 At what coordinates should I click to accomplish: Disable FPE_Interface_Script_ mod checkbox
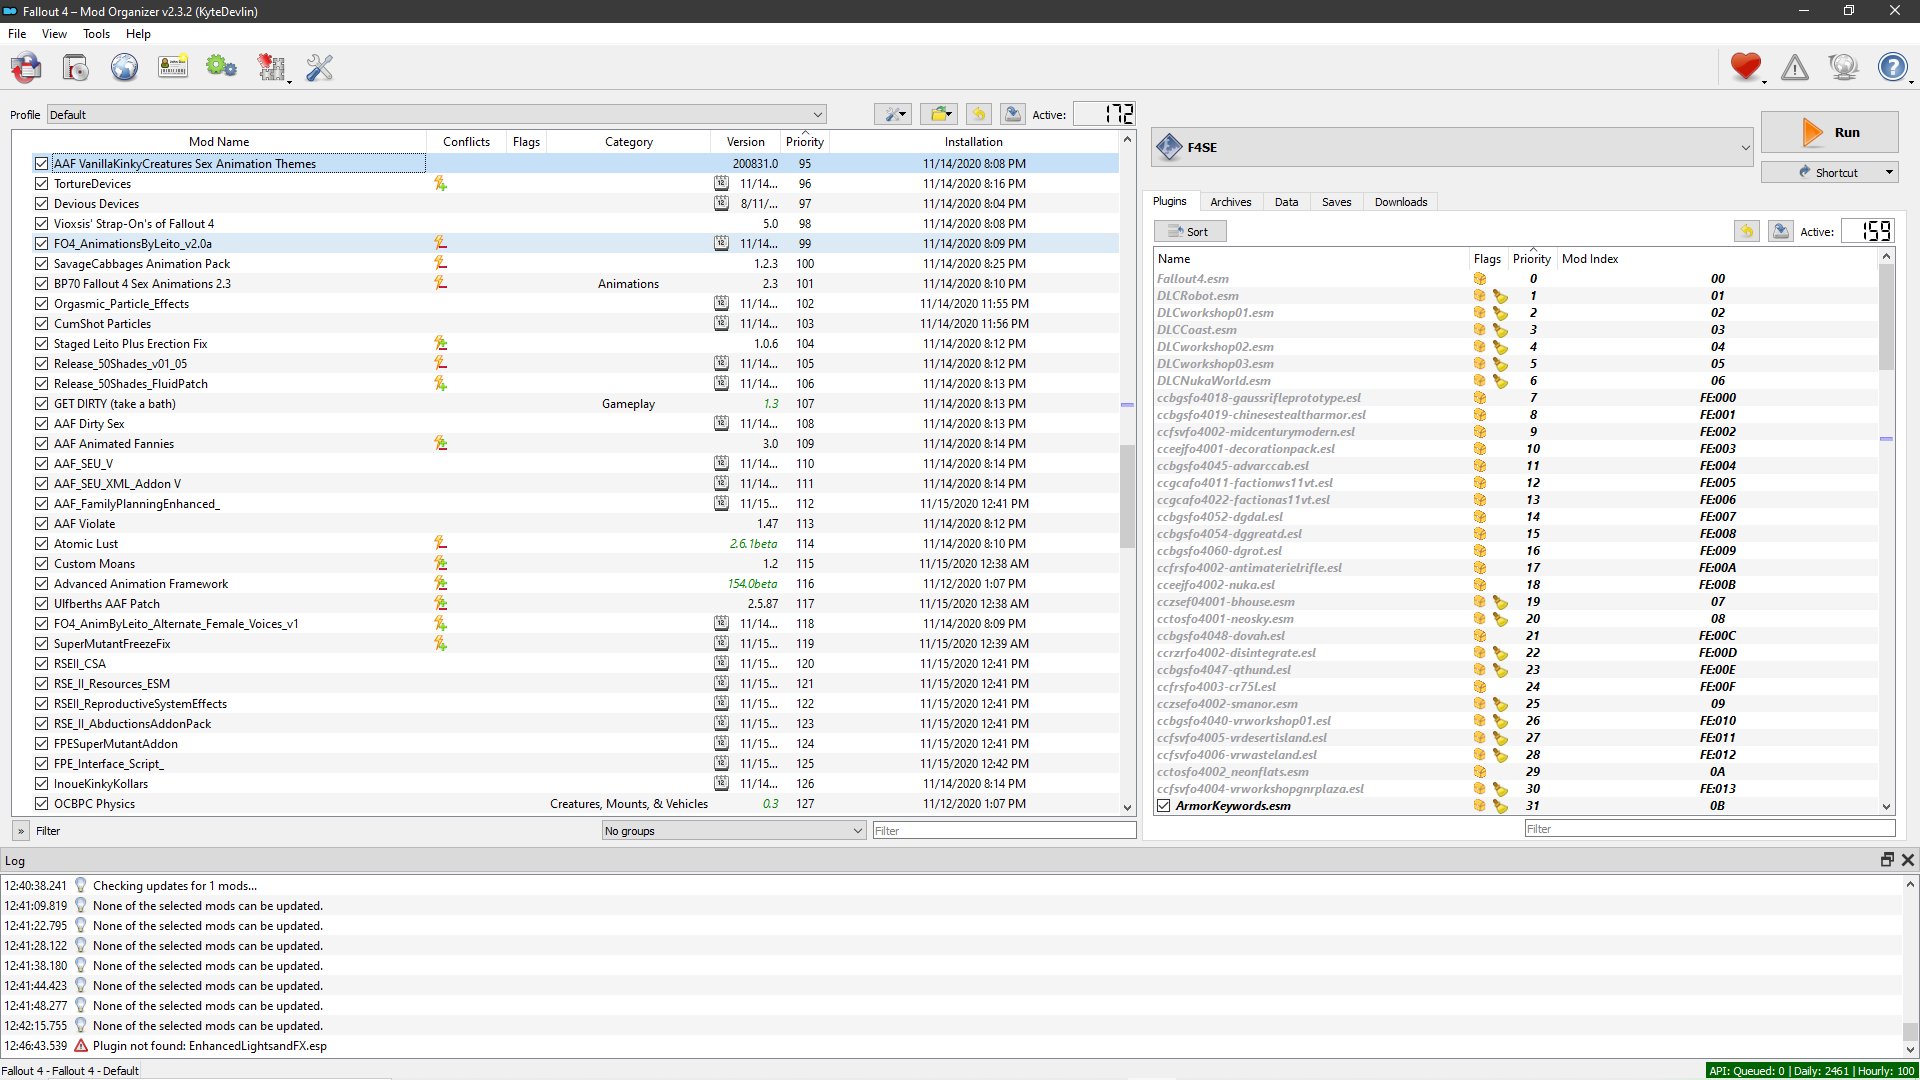(41, 764)
